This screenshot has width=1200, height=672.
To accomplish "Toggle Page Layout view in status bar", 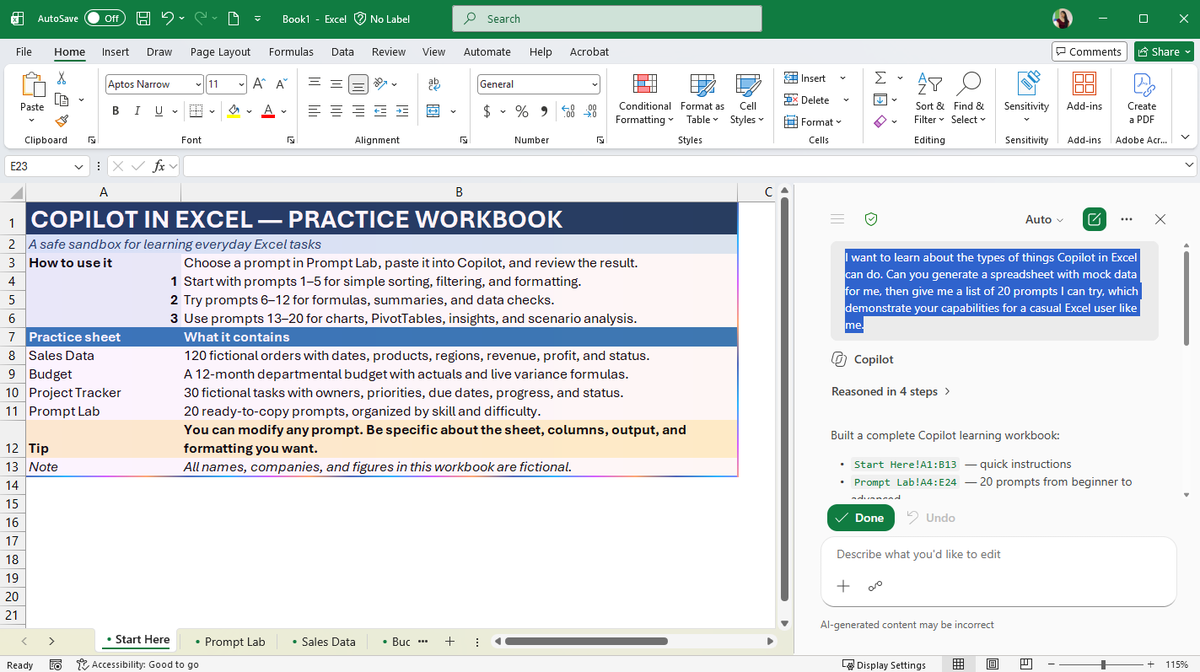I will click(992, 664).
